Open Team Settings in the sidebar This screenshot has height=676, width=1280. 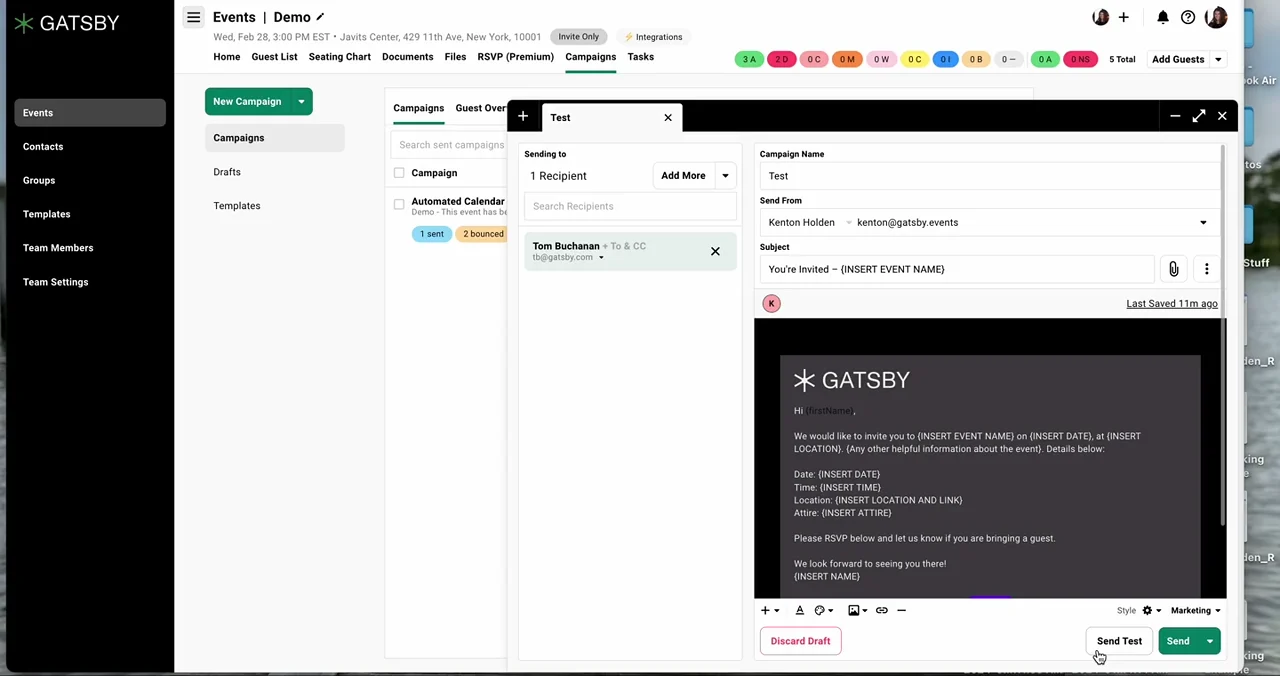pos(55,282)
